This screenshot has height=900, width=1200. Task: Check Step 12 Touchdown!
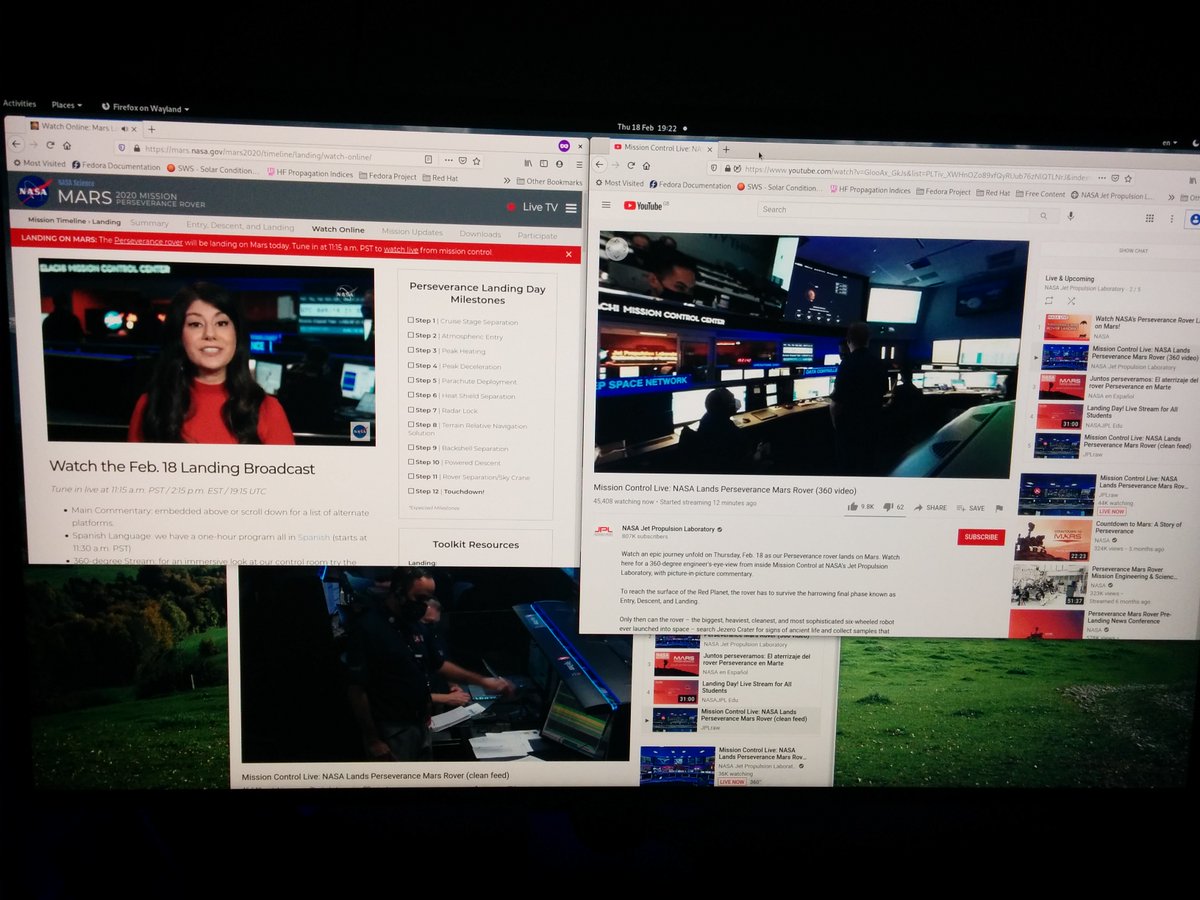410,491
